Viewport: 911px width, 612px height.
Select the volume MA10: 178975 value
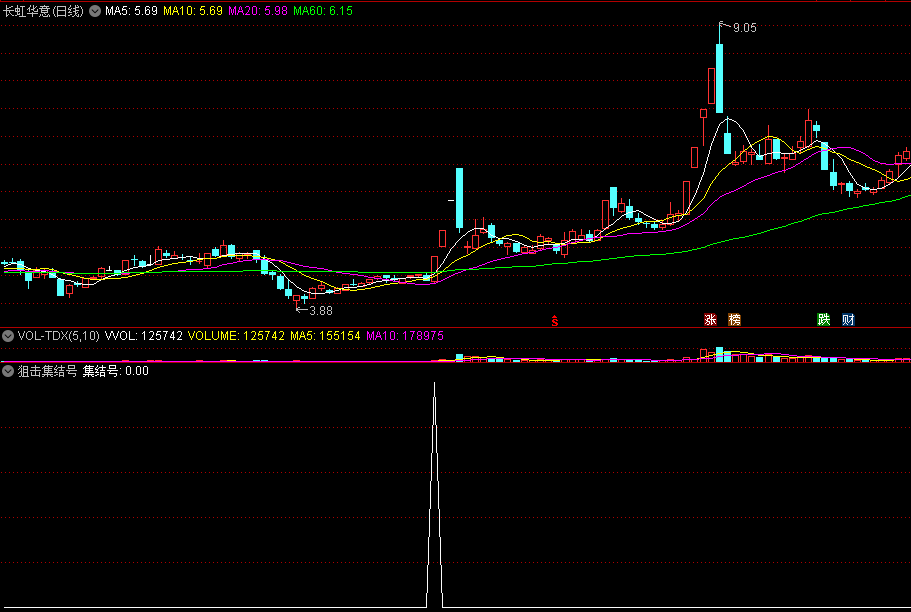click(405, 336)
